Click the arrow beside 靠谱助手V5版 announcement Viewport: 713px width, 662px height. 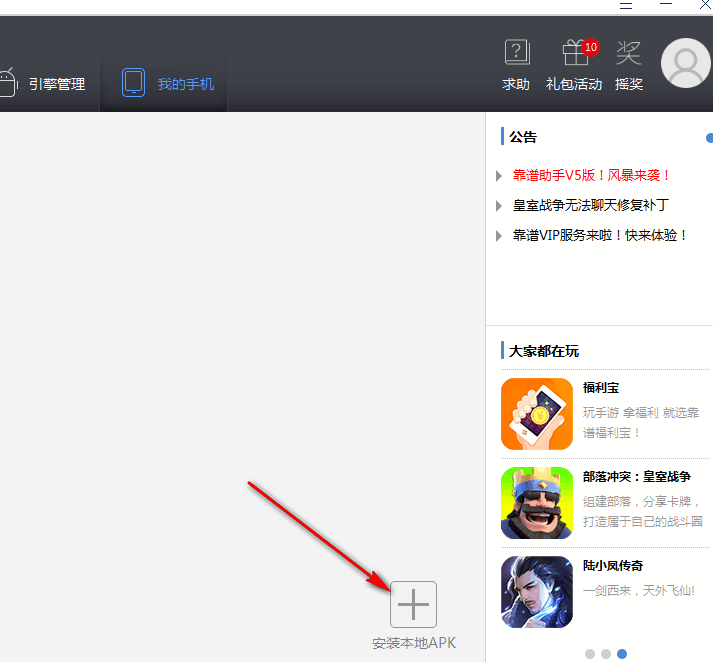(x=499, y=176)
